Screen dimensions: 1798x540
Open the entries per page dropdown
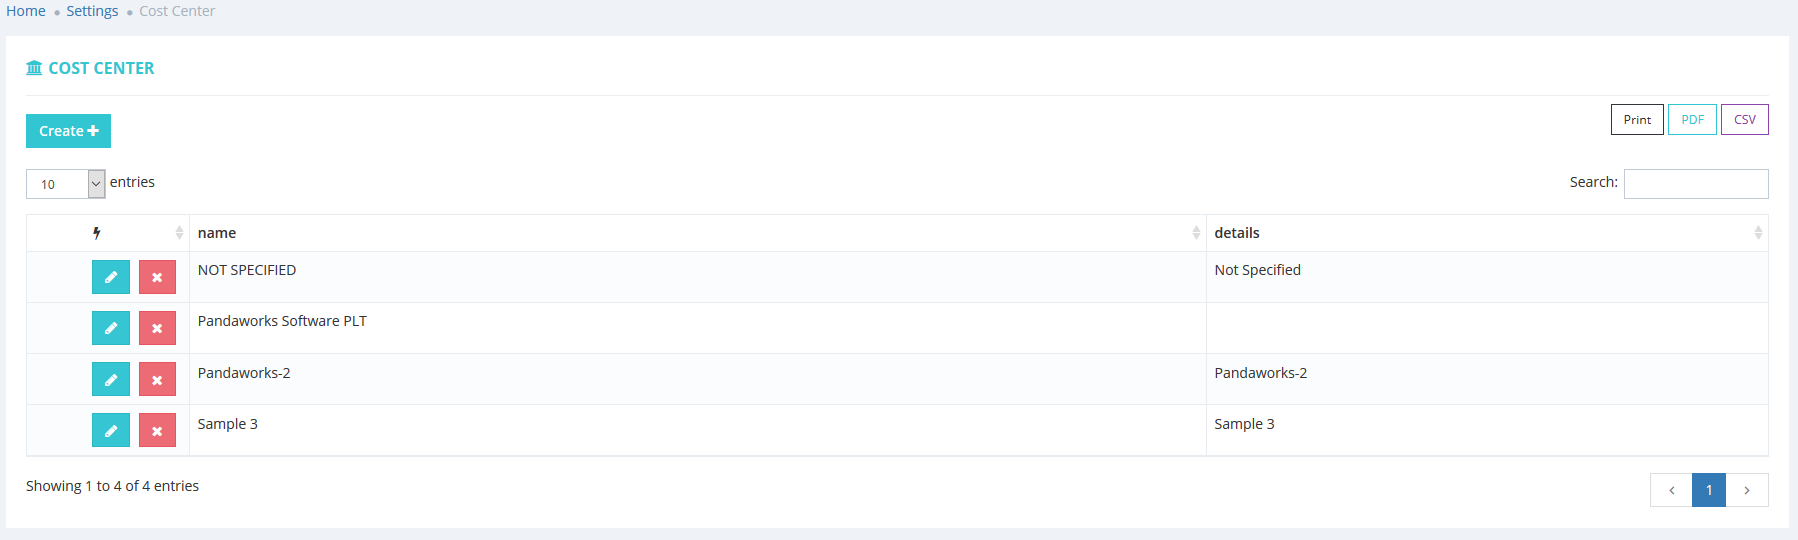coord(66,184)
